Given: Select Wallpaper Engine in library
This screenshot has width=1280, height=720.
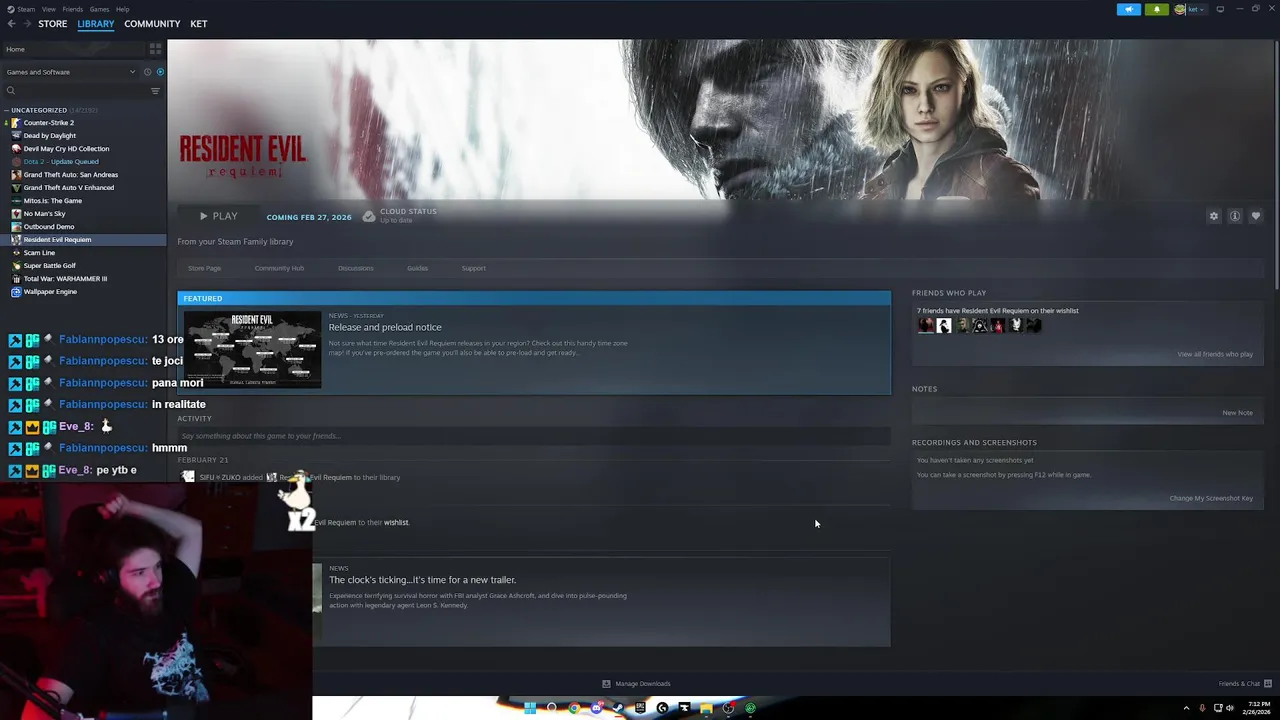Looking at the screenshot, I should point(50,291).
